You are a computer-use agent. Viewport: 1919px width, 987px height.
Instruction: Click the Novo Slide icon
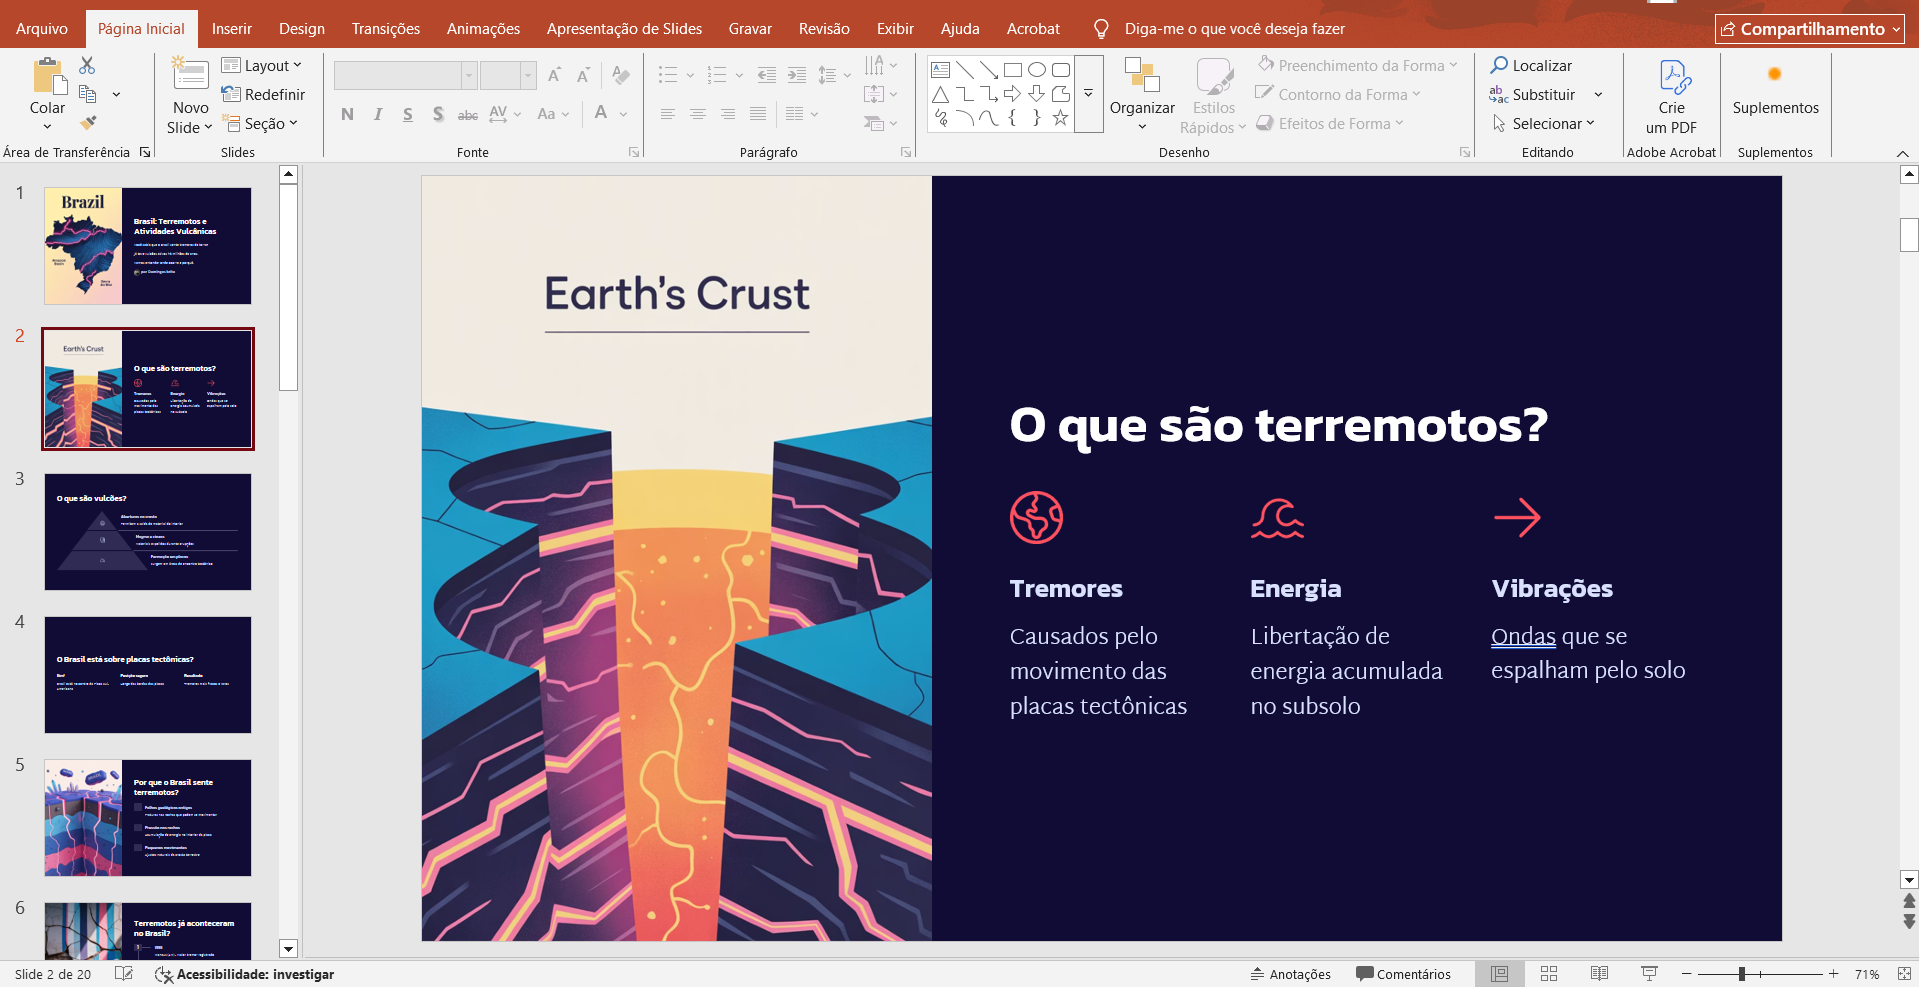coord(190,75)
